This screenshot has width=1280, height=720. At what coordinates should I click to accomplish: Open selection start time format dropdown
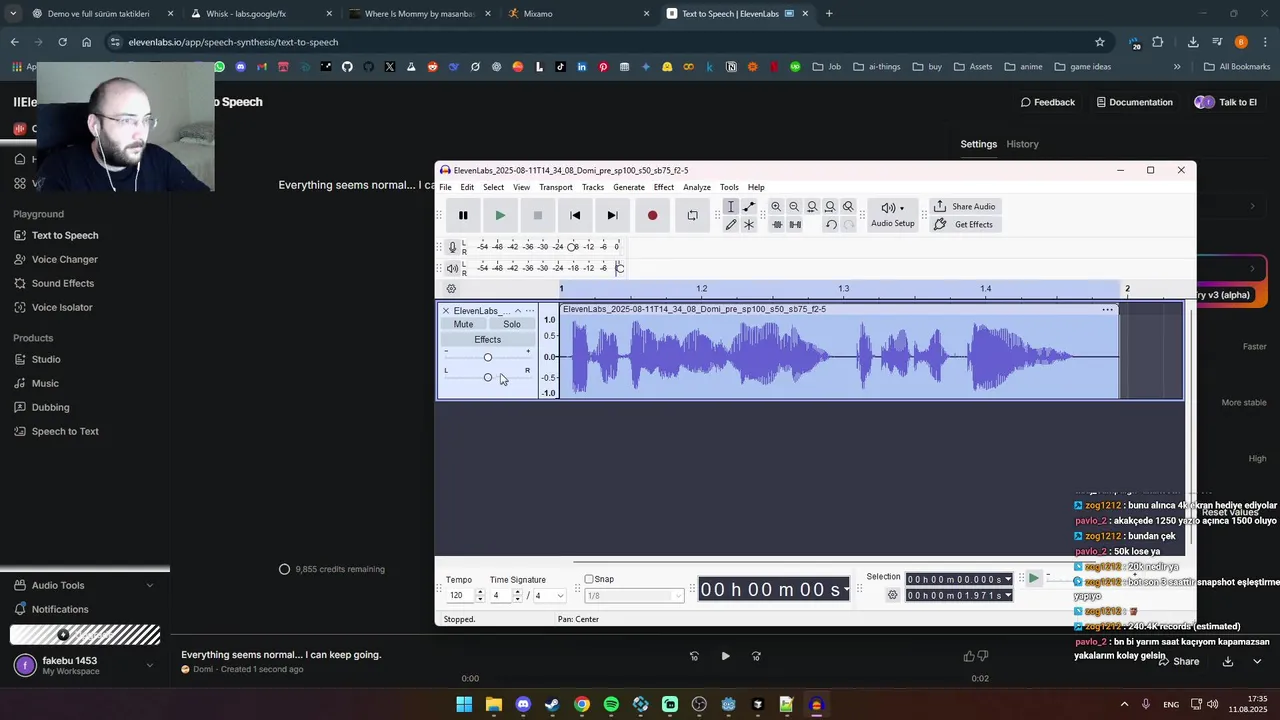tap(1007, 579)
